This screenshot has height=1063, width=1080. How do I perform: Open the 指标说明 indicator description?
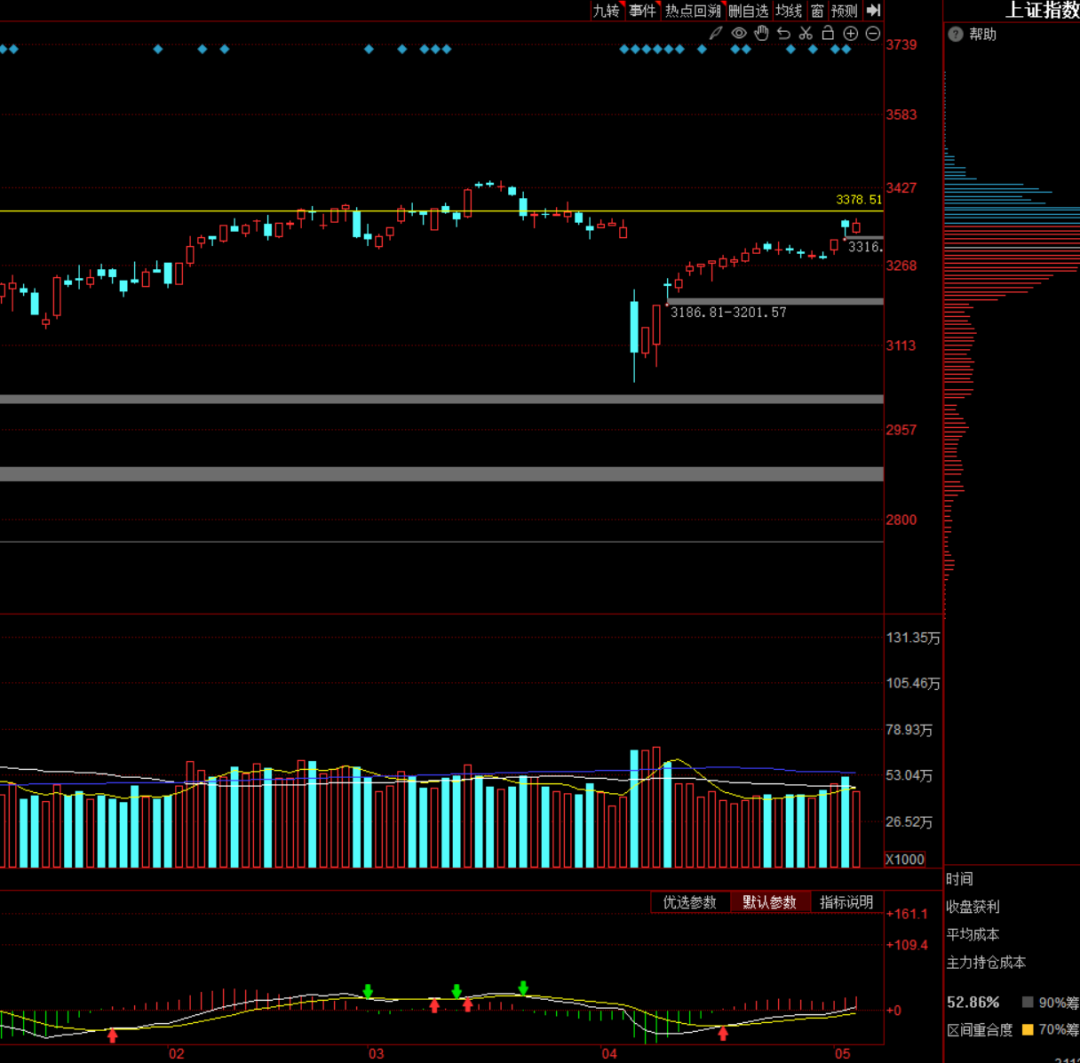point(846,902)
